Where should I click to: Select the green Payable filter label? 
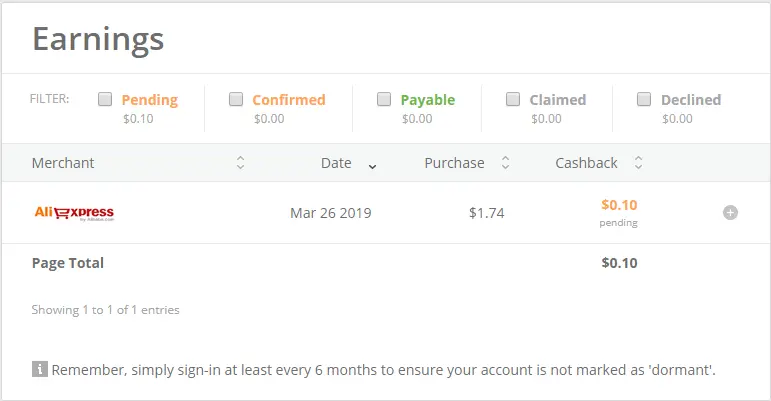428,100
